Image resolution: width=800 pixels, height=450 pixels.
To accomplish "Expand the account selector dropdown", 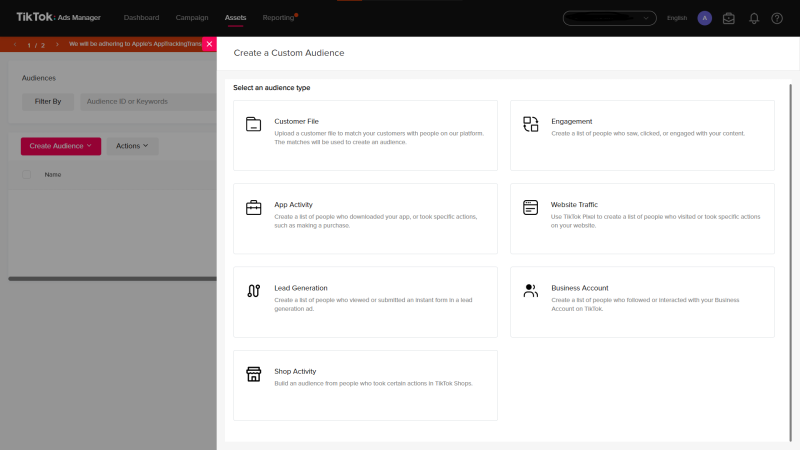I will click(x=609, y=18).
